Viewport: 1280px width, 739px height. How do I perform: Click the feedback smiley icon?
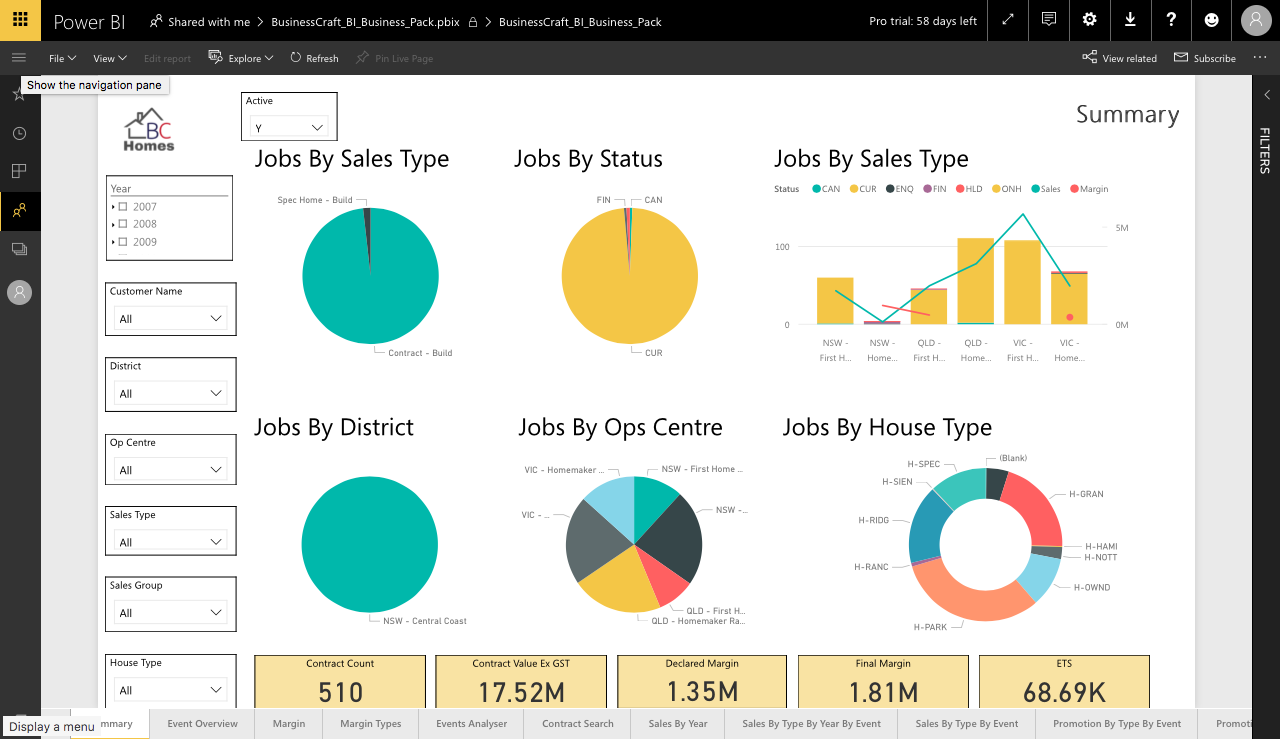tap(1212, 20)
